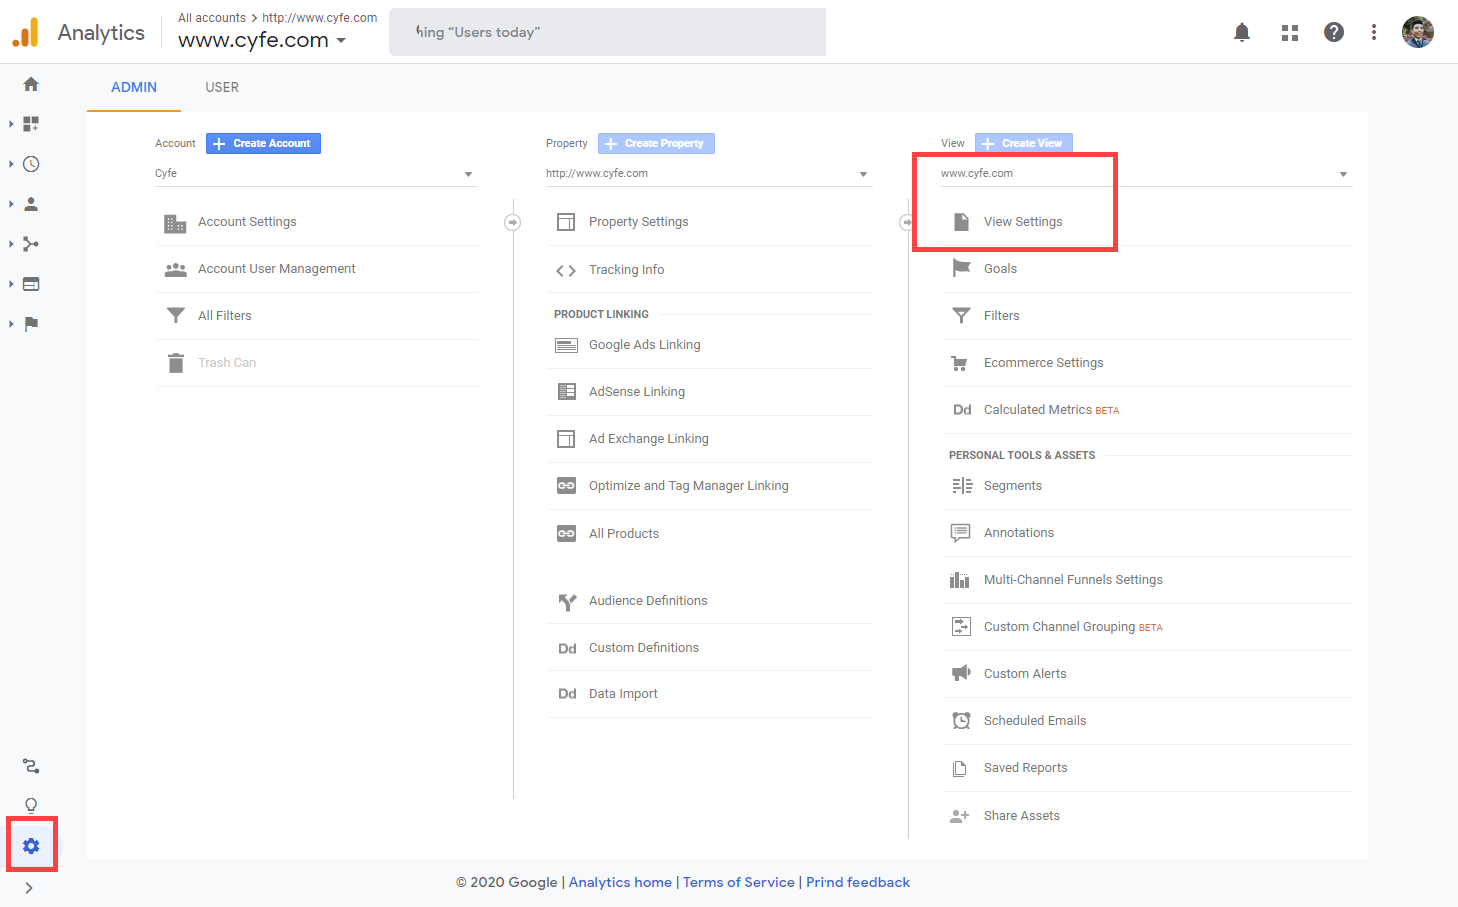Expand the View dropdown showing www.cyfe.com

pyautogui.click(x=1342, y=173)
